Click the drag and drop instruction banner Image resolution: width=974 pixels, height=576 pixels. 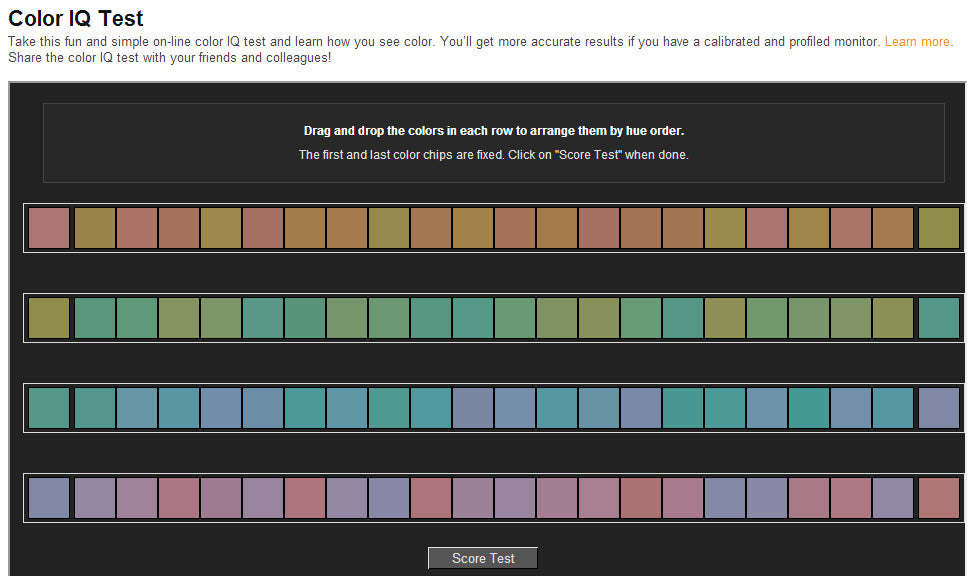pyautogui.click(x=493, y=142)
